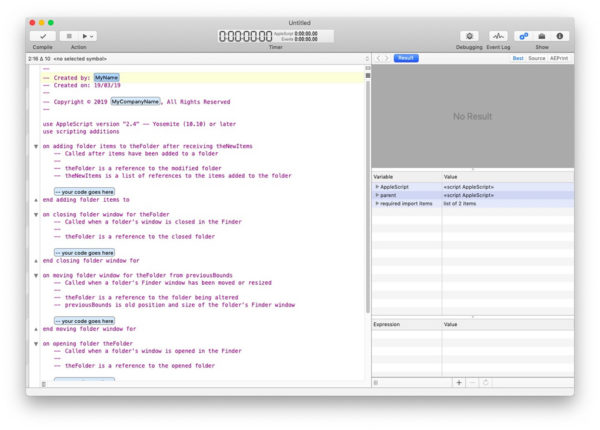Switch result view to Source
The width and height of the screenshot is (600, 430).
click(x=536, y=58)
